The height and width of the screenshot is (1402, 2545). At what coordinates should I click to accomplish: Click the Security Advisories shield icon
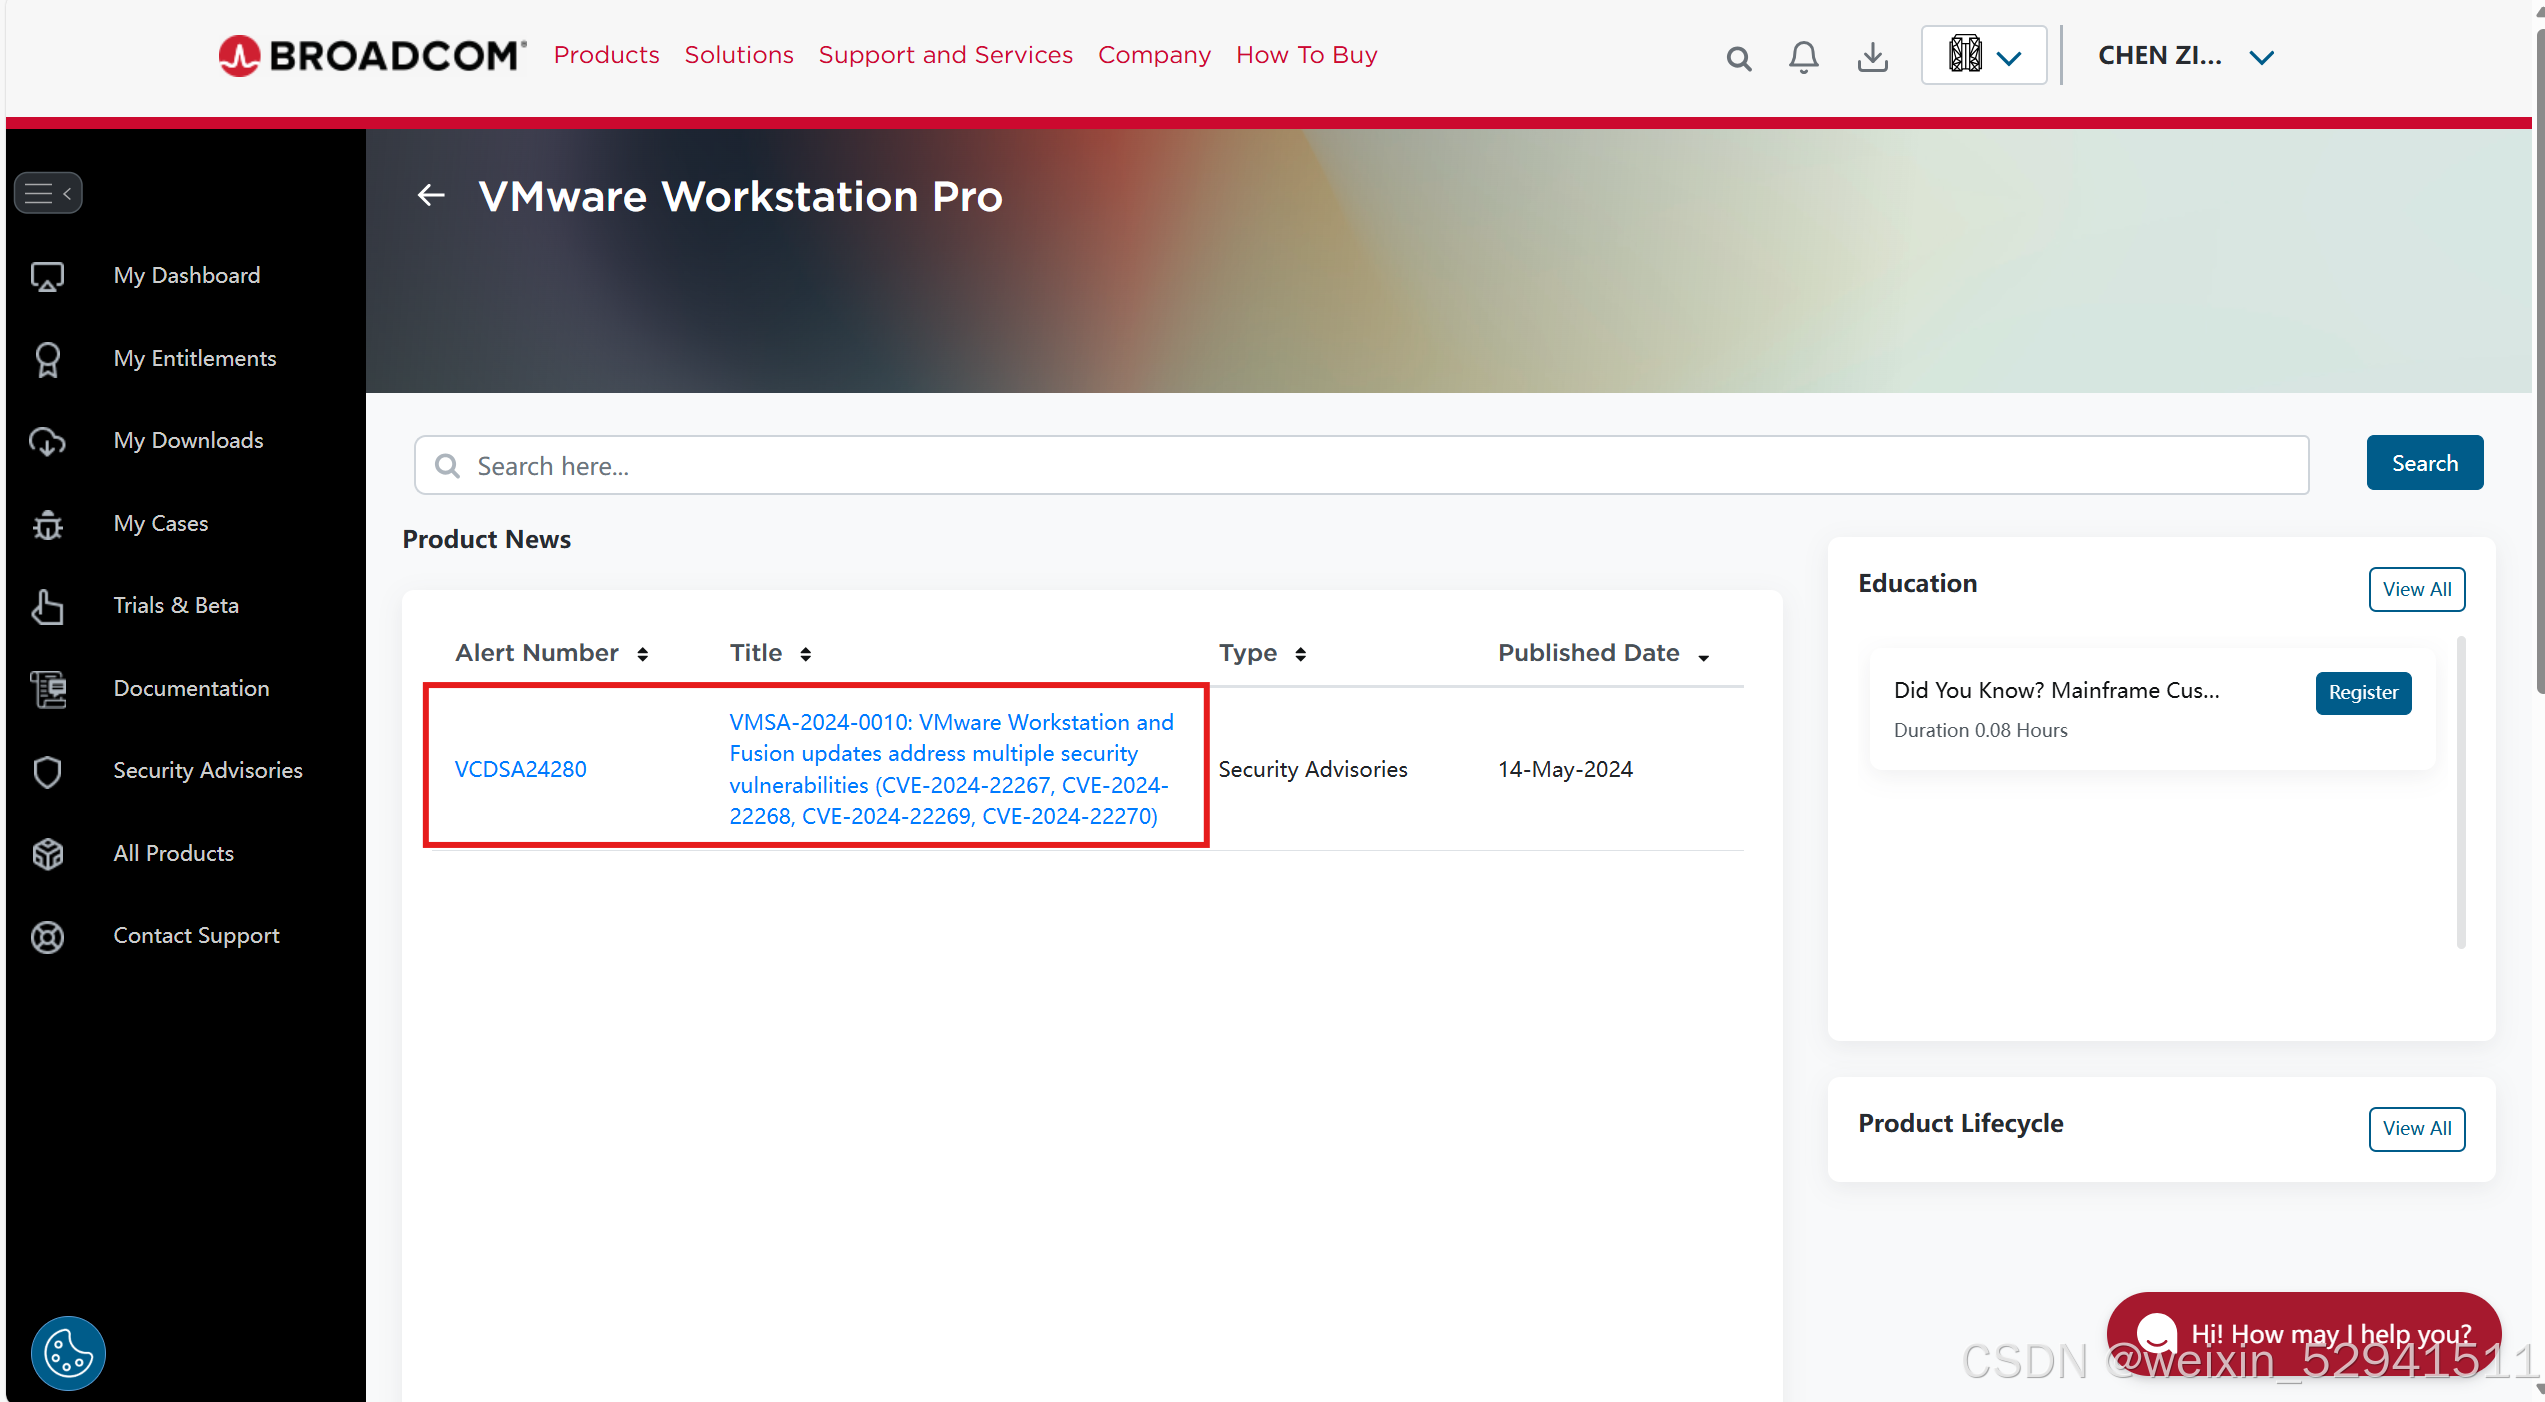click(47, 771)
